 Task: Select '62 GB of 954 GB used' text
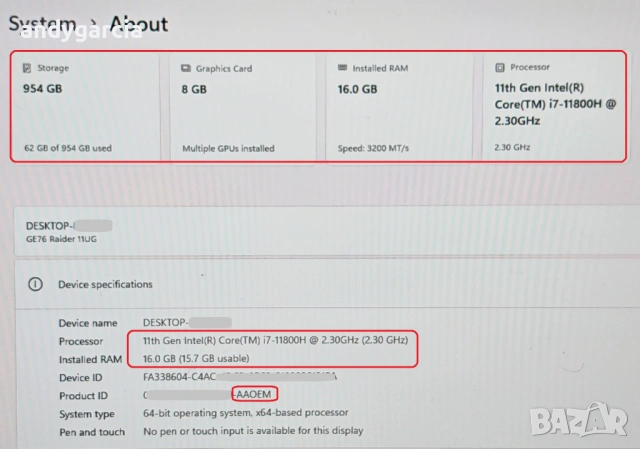68,148
